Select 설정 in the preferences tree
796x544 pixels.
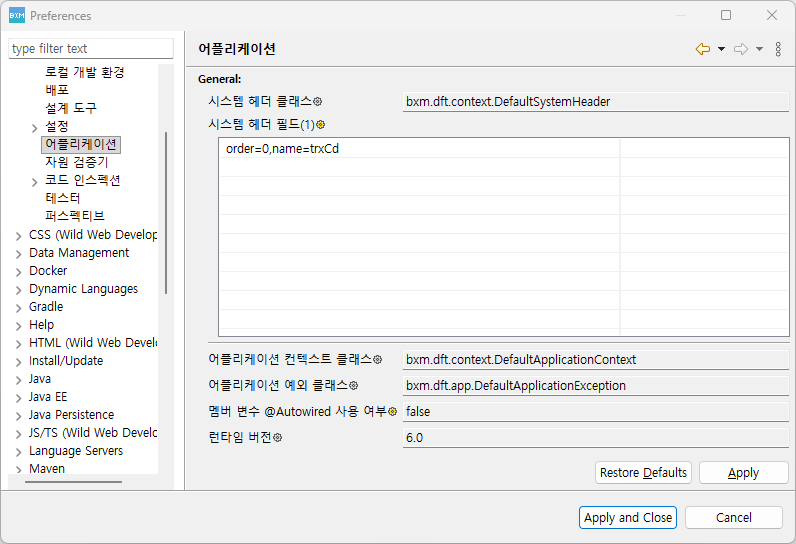click(x=57, y=126)
